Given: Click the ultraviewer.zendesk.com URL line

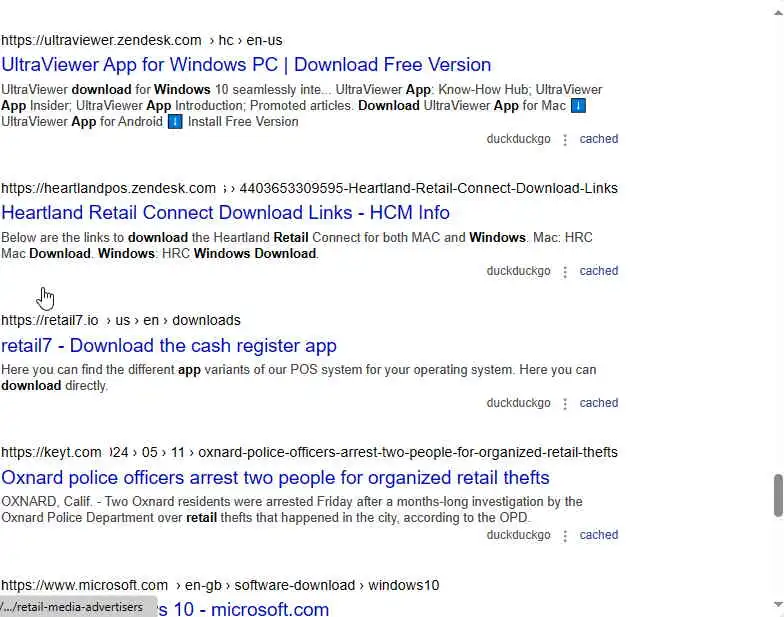Looking at the screenshot, I should pos(142,40).
